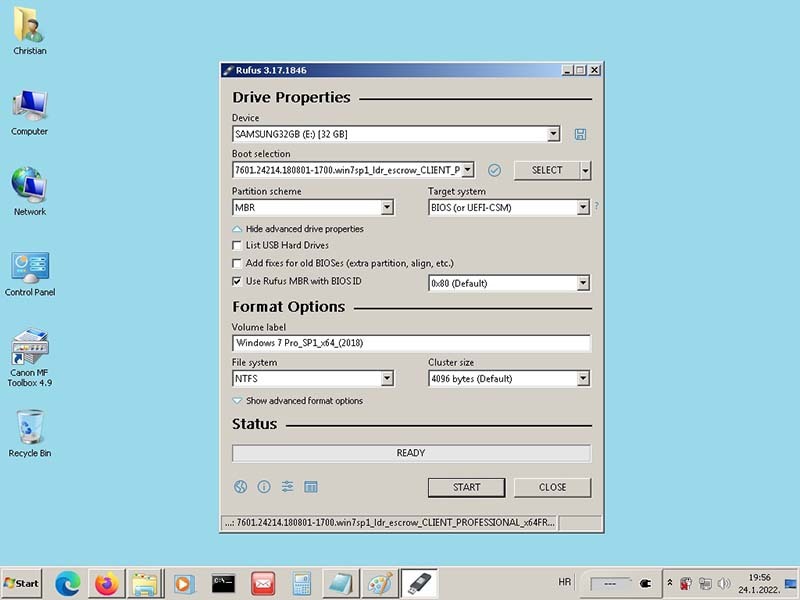Uncheck Use Rufus MBR with BIOS ID
800x600 pixels.
pos(237,282)
